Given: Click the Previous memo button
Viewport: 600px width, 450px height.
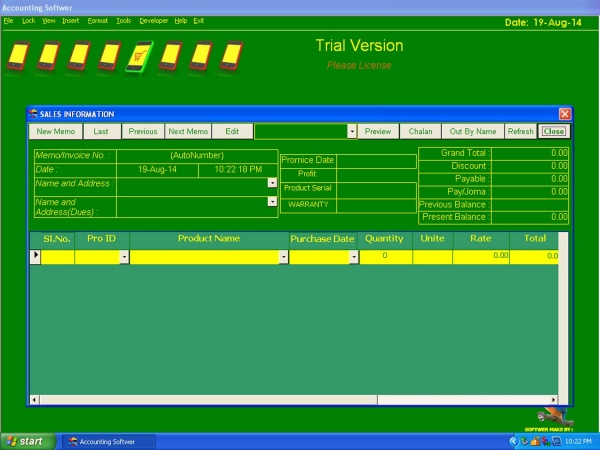Looking at the screenshot, I should point(143,131).
